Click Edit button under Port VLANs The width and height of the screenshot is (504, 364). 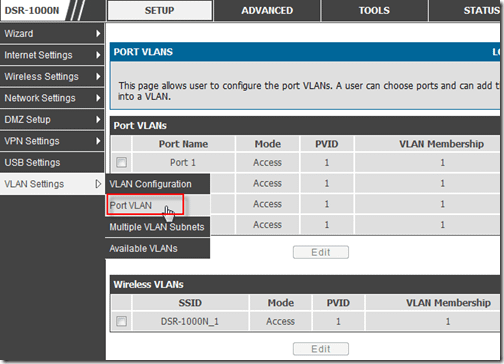321,252
